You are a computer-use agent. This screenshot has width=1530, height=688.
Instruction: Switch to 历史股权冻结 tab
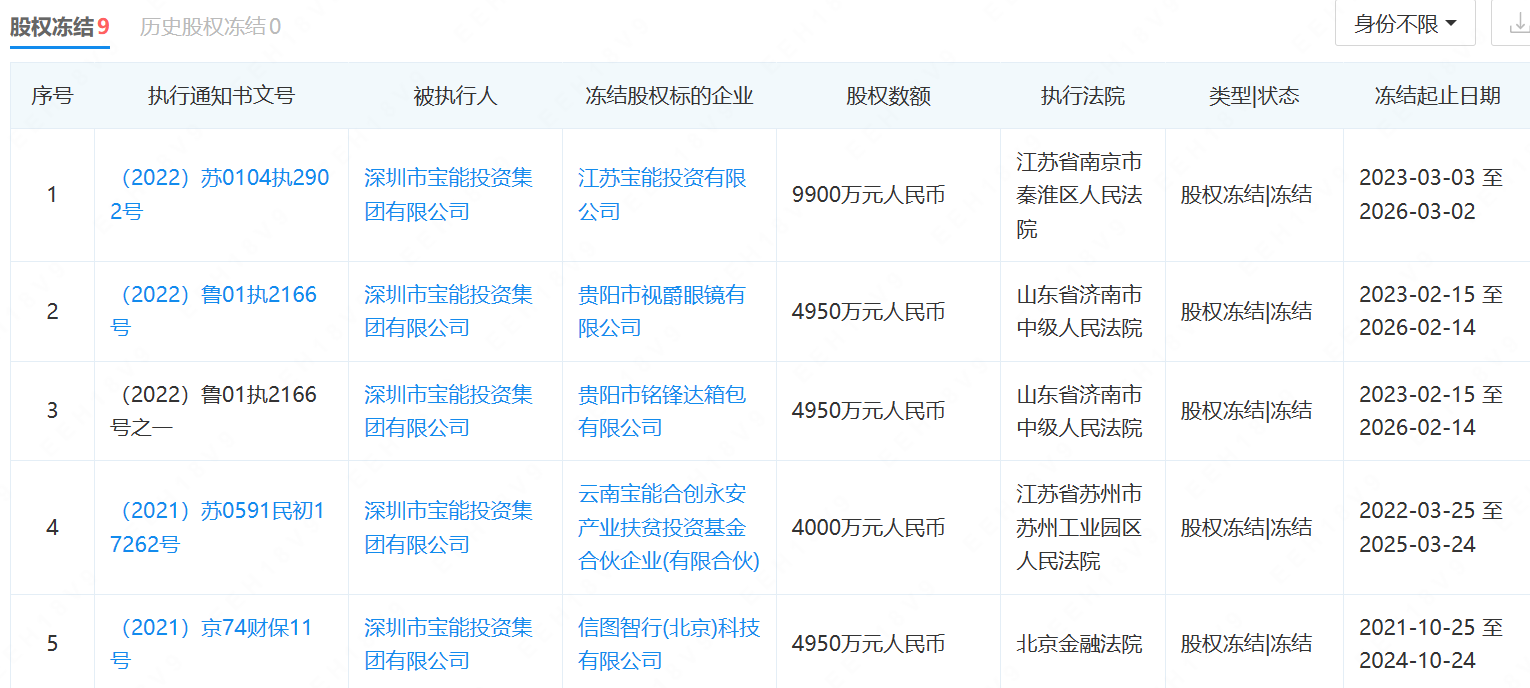click(x=210, y=27)
